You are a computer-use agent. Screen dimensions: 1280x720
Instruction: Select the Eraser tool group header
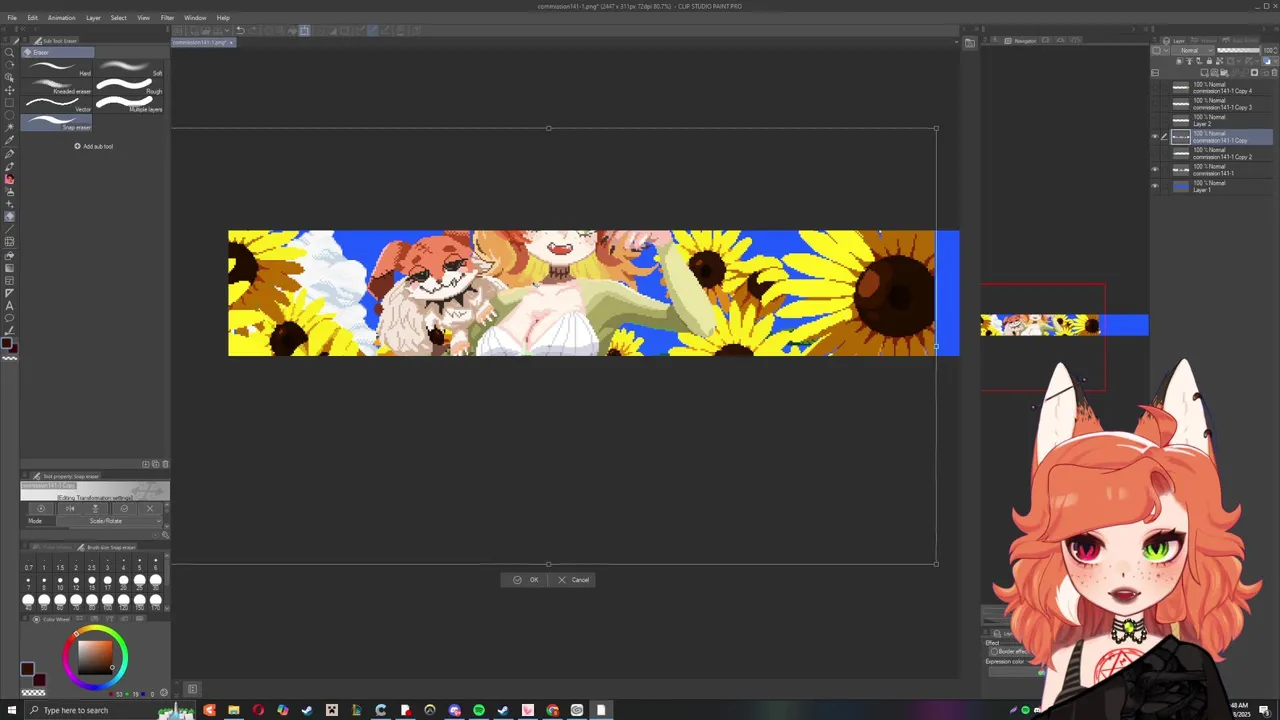pyautogui.click(x=58, y=52)
